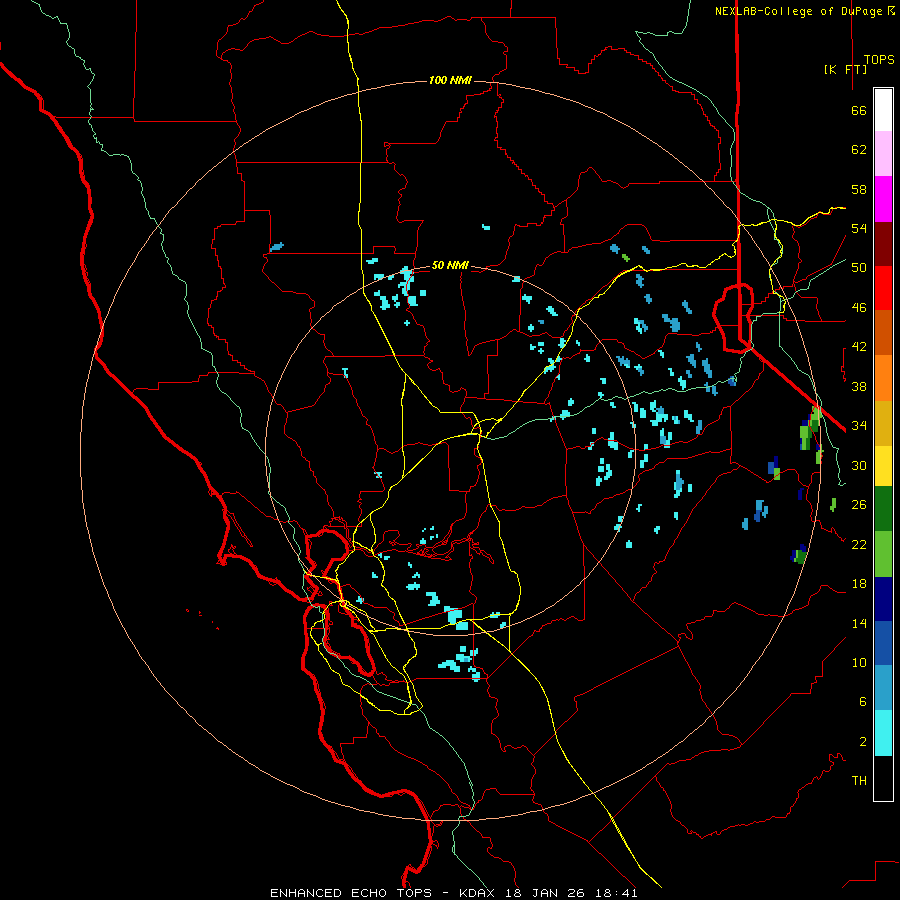900x900 pixels.
Task: Click the "58" scale label
Action: 859,189
